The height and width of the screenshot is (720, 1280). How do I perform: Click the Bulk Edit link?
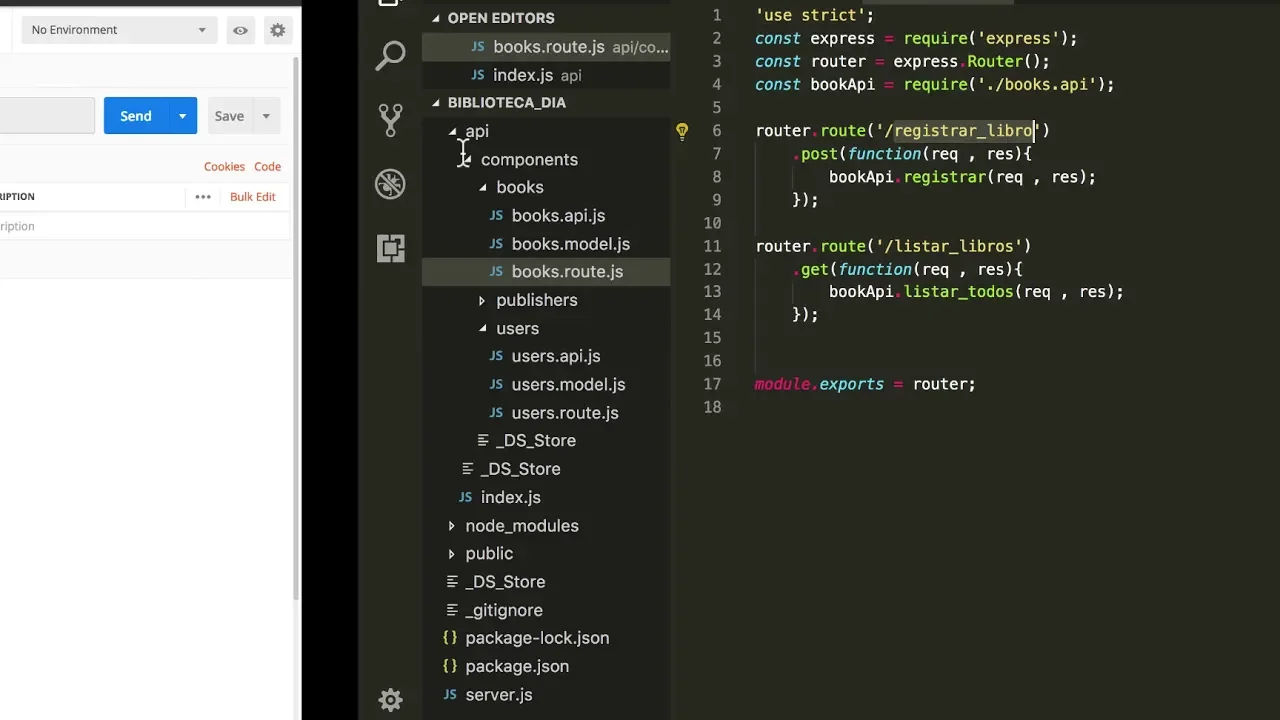(252, 197)
